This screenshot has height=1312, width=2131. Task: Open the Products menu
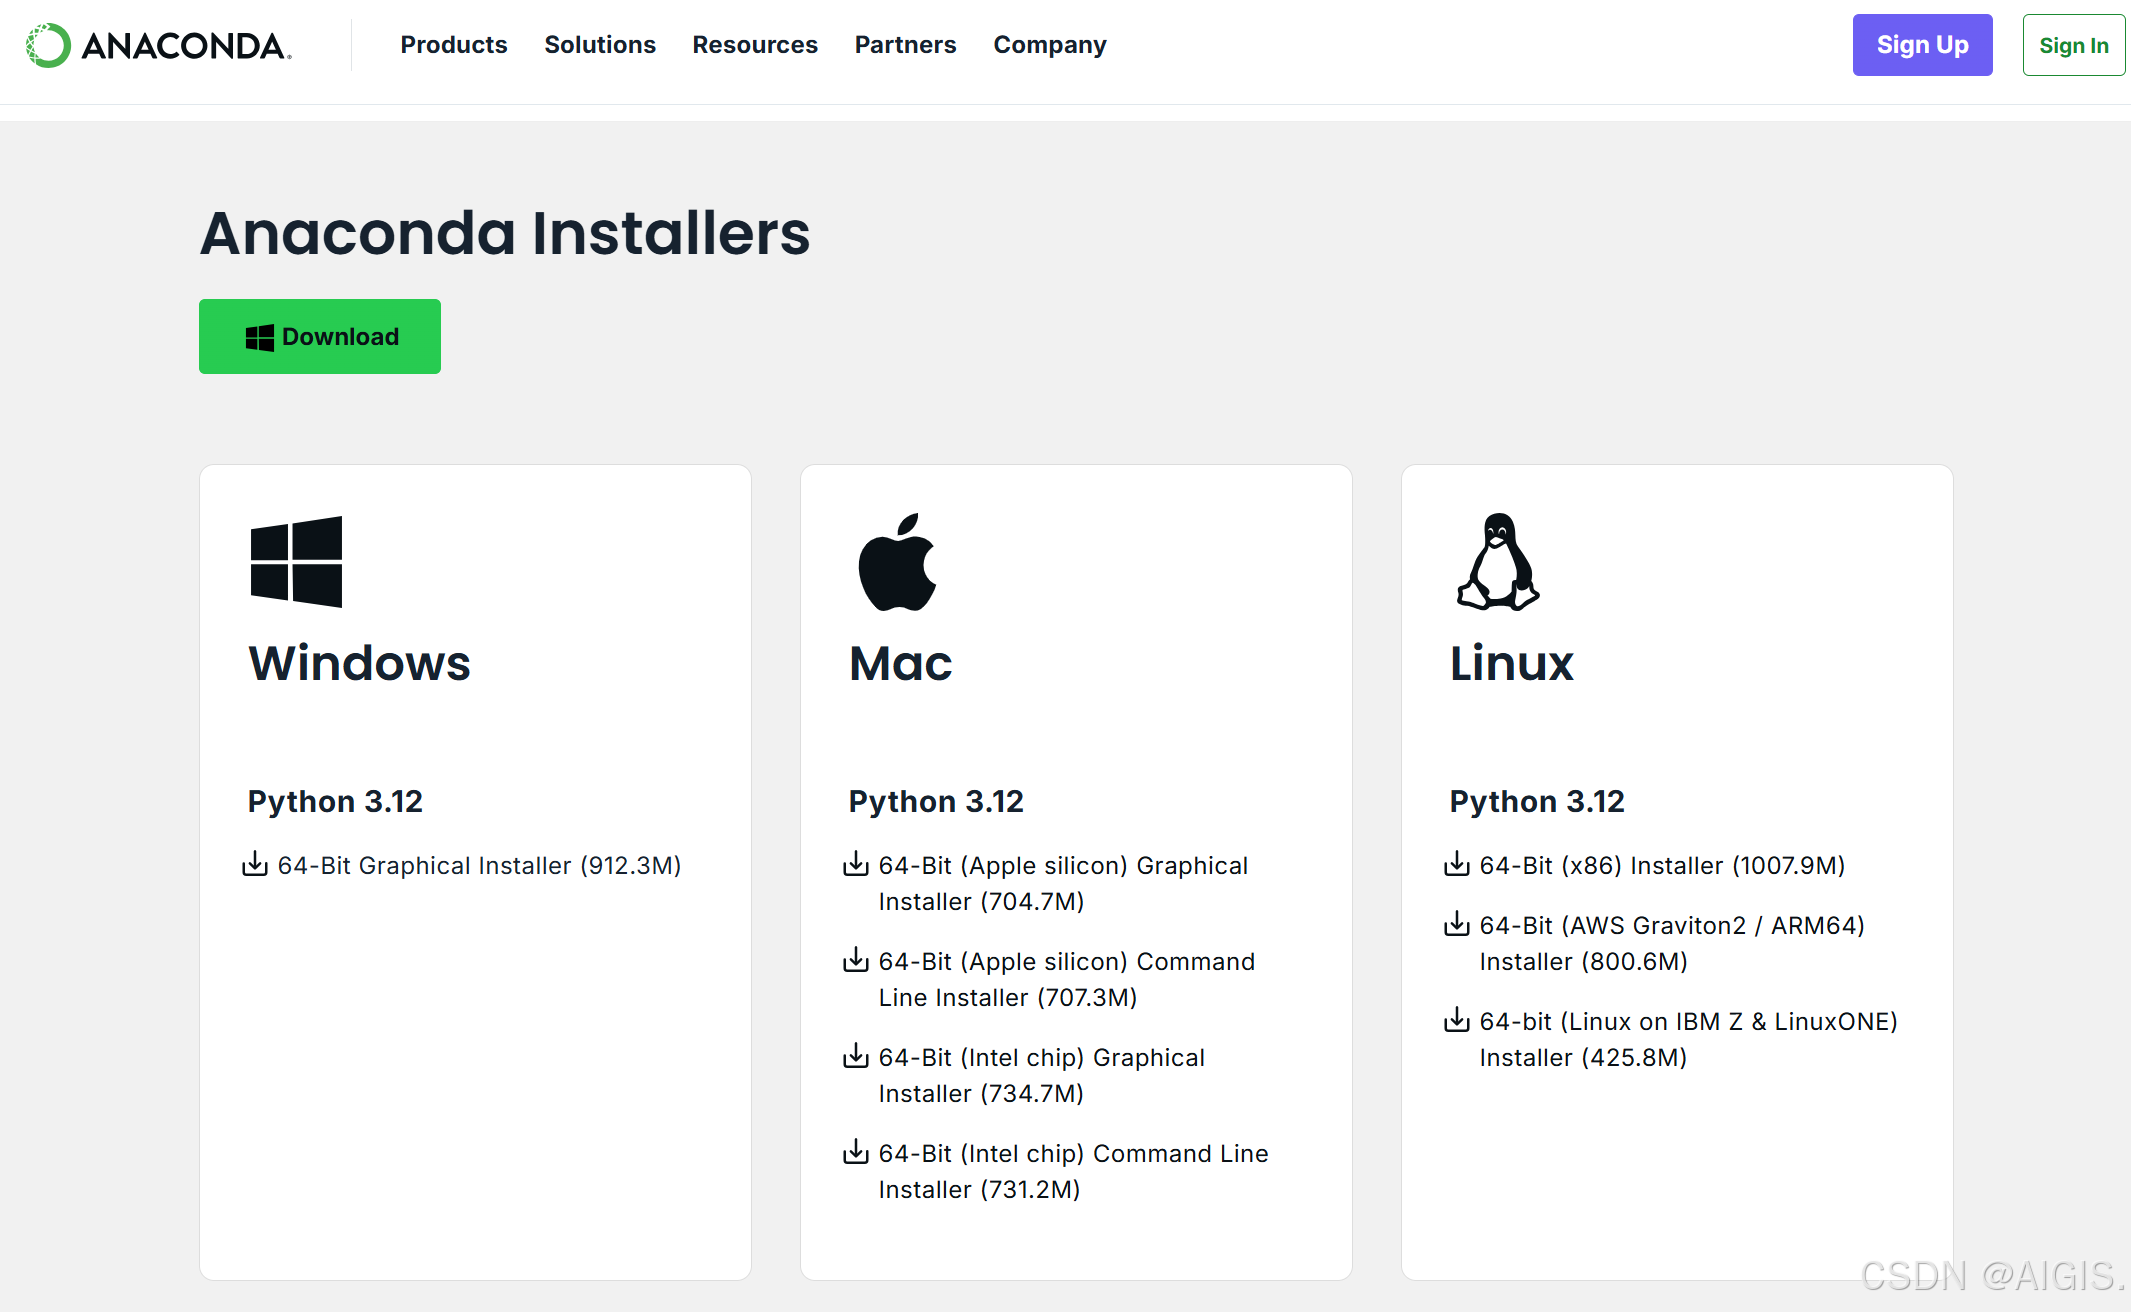(x=453, y=45)
